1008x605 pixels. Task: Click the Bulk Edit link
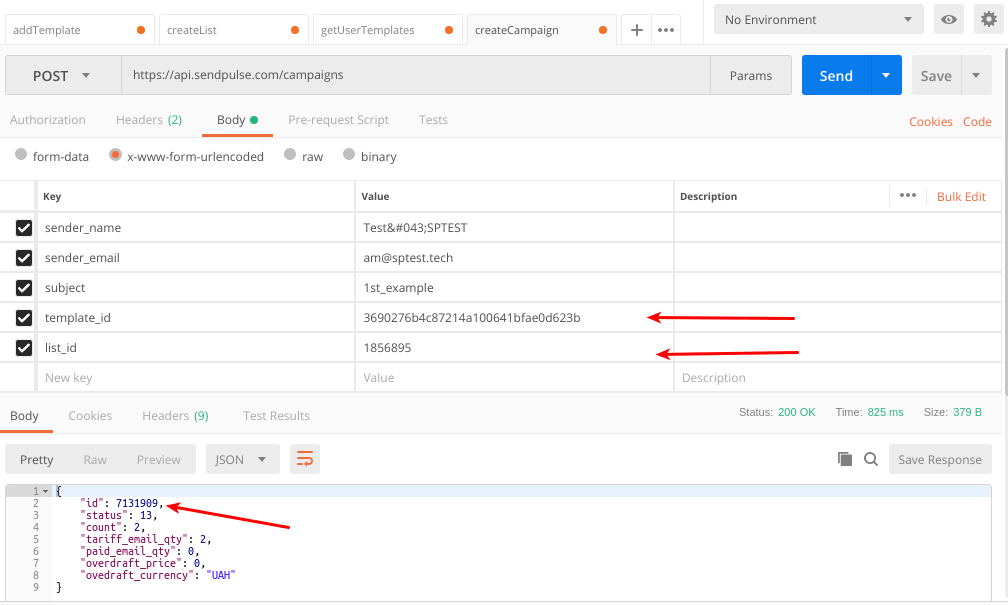pos(961,197)
